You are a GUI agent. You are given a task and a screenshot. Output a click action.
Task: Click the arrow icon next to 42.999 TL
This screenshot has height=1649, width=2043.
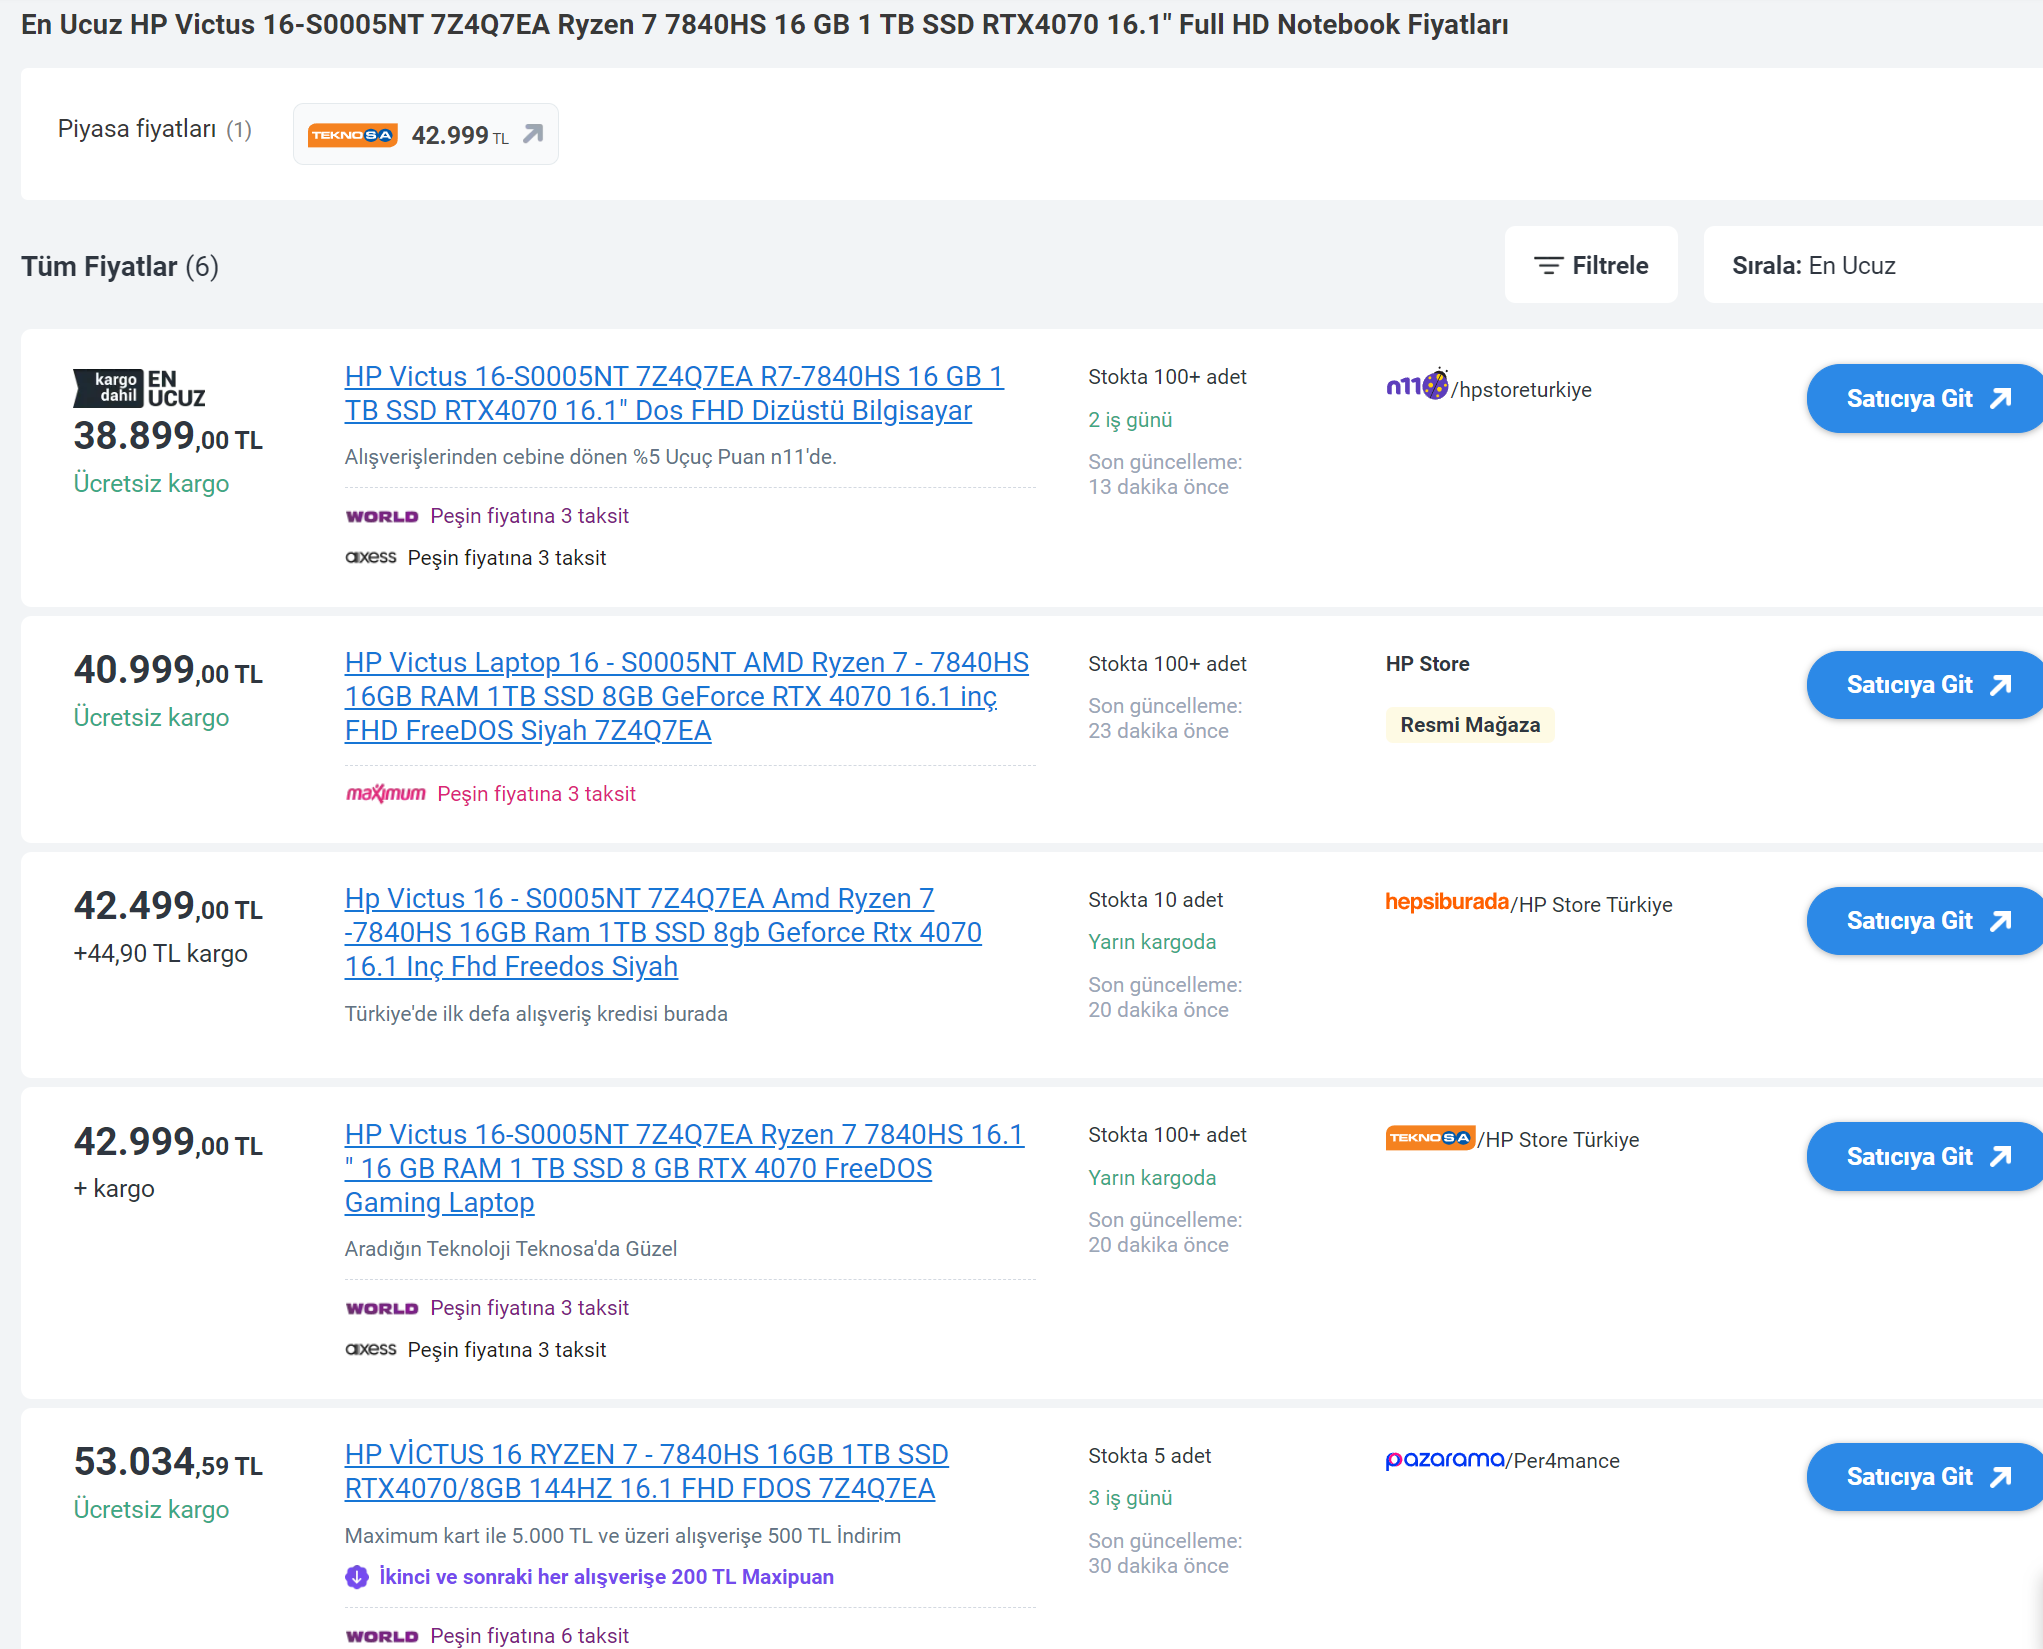(x=533, y=134)
